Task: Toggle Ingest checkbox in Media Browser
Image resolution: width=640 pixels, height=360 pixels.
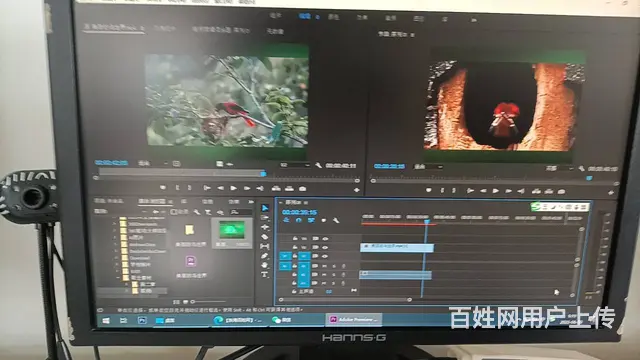Action: click(173, 211)
